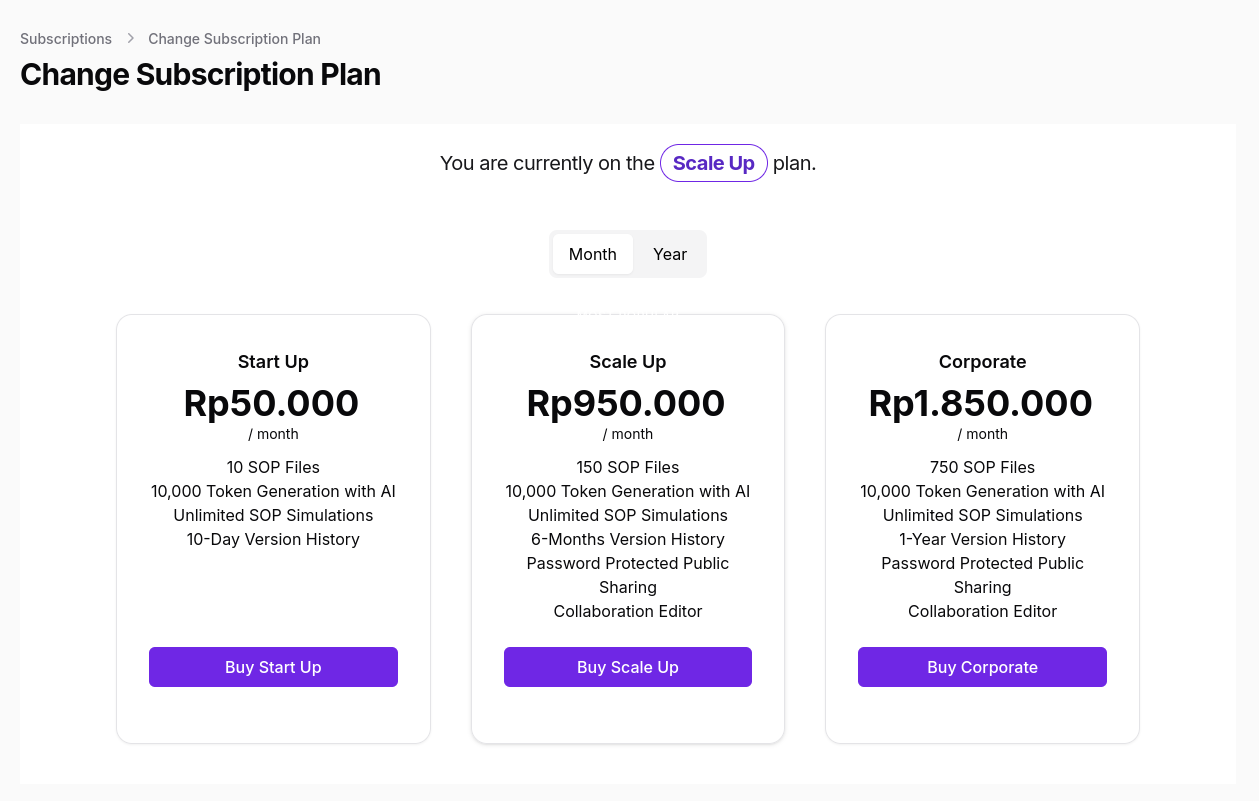Click the Change Subscription Plan breadcrumb

pos(234,39)
